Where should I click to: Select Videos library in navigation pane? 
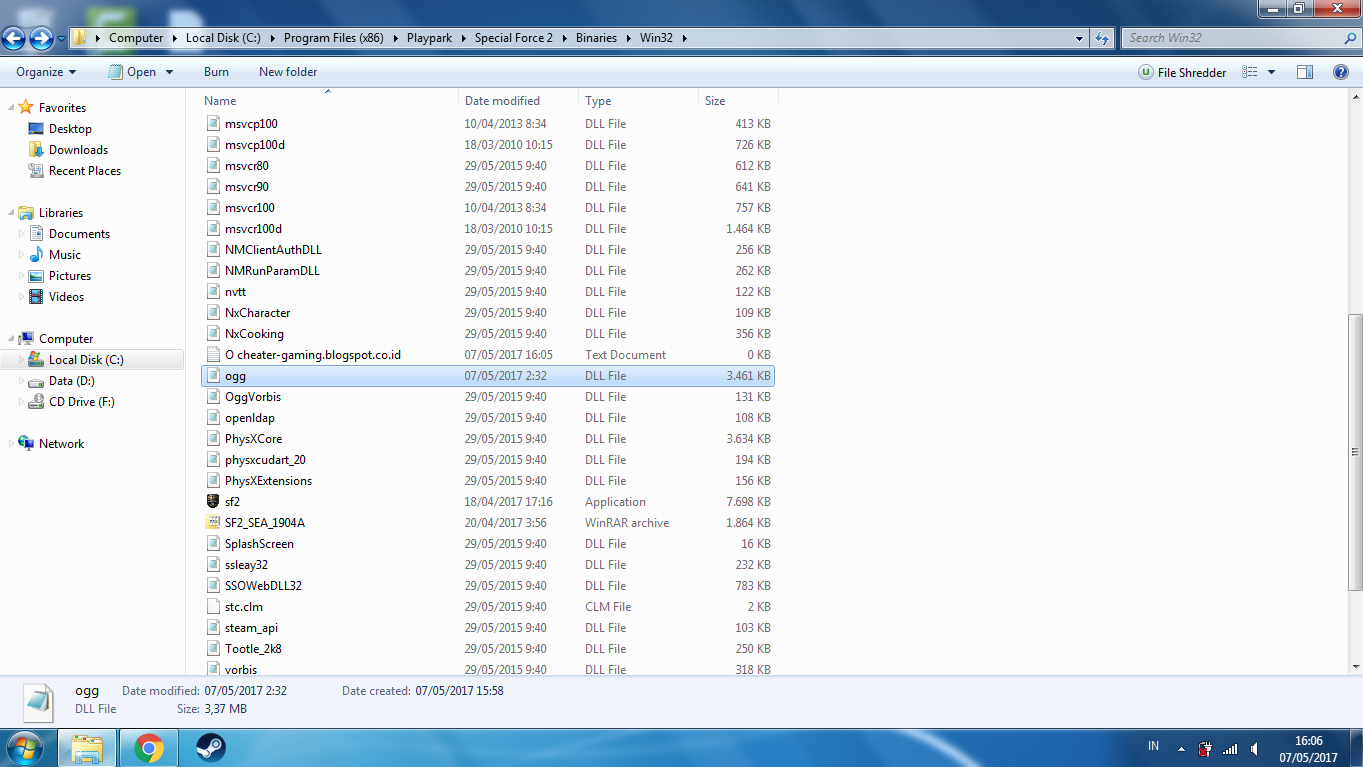click(66, 297)
